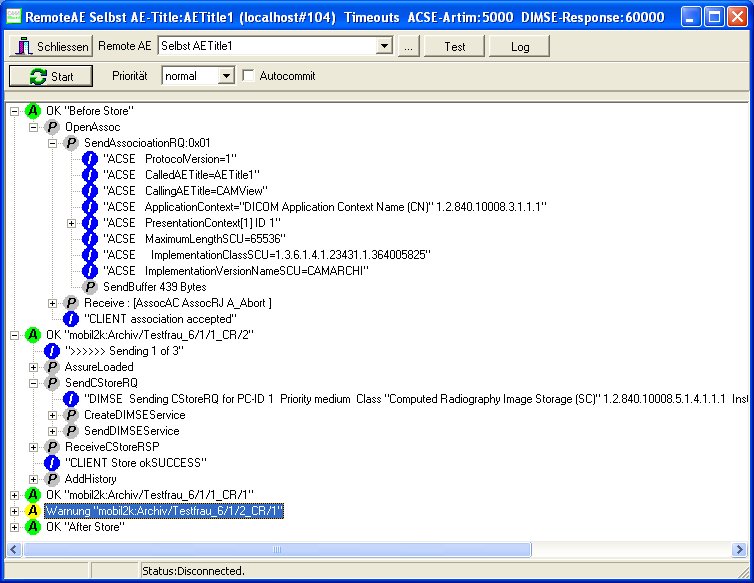This screenshot has width=754, height=583.
Task: Click info icon of ProtocolVersion=1 row
Action: pyautogui.click(x=90, y=159)
